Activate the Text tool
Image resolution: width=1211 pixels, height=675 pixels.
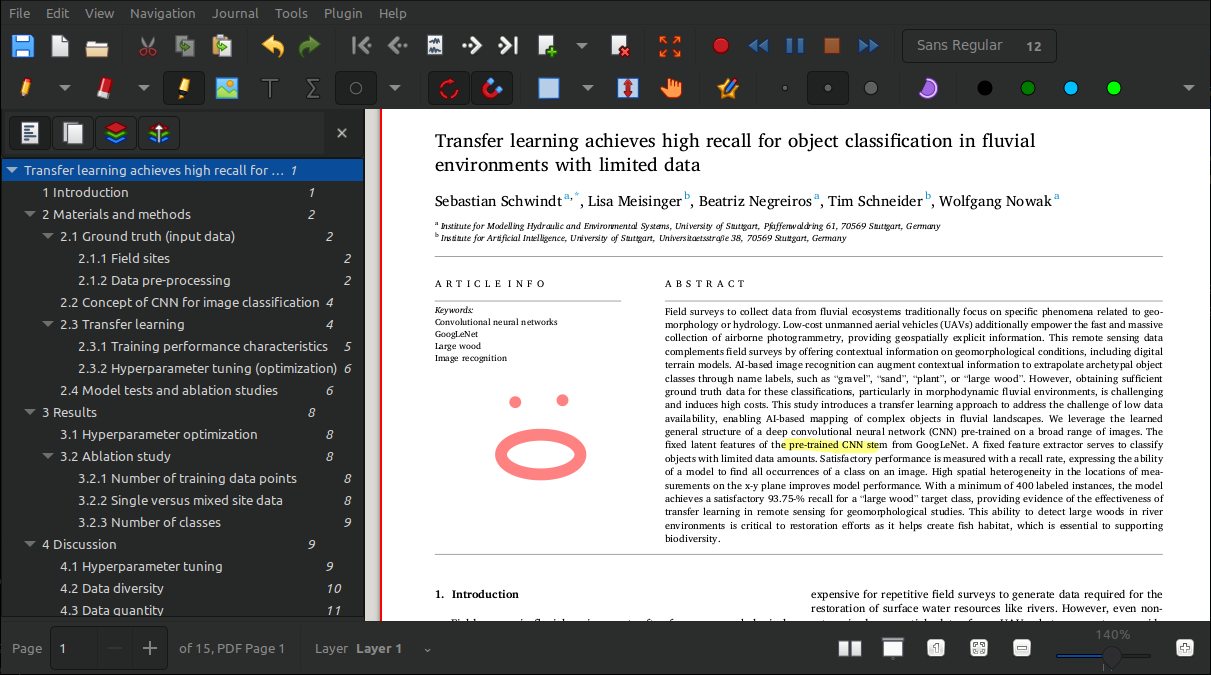[269, 88]
